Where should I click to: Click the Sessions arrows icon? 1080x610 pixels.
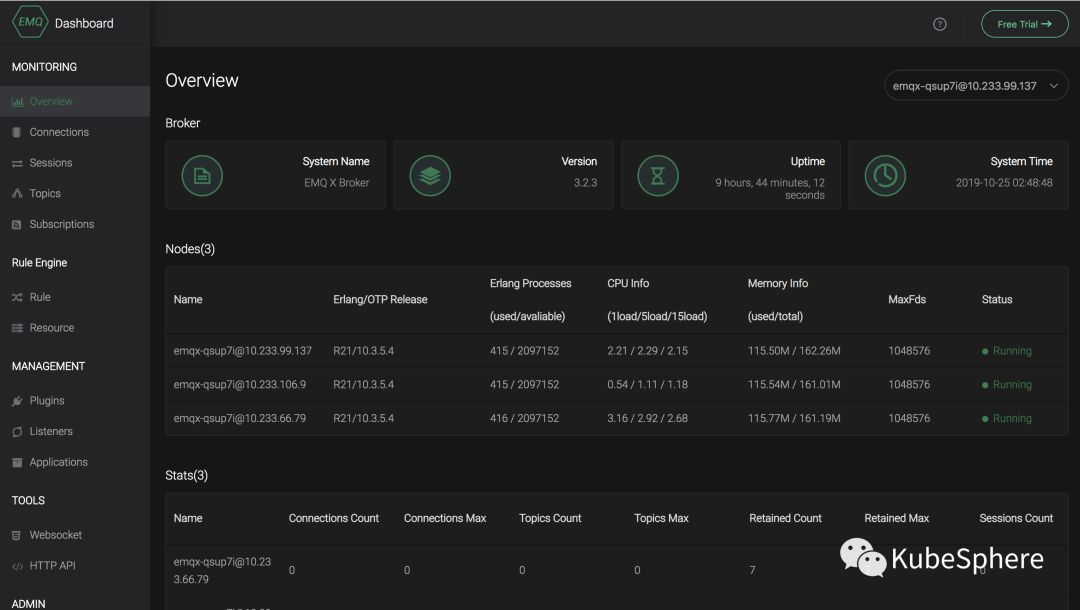(x=17, y=163)
